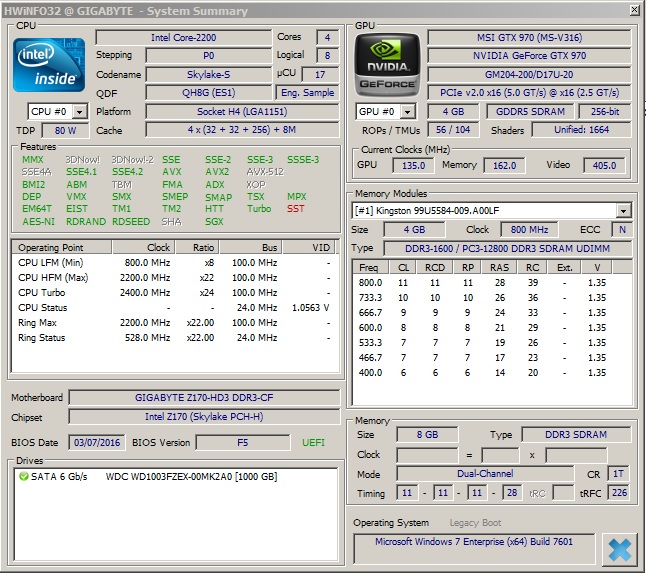Click the CPU Status row
Viewport: 646px width, 573px height.
[x=174, y=308]
